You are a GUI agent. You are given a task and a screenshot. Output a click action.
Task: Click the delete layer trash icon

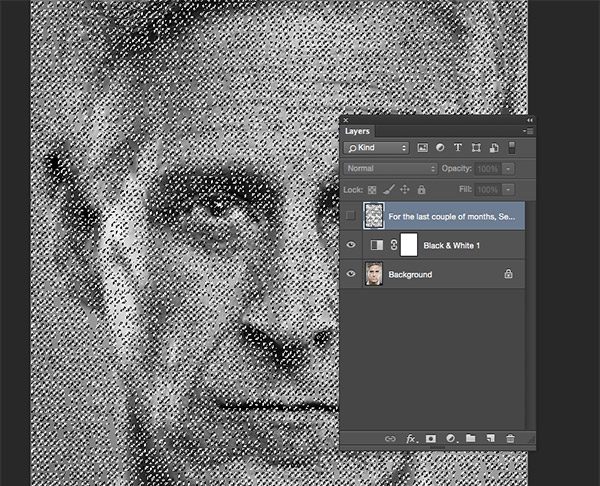coord(510,438)
